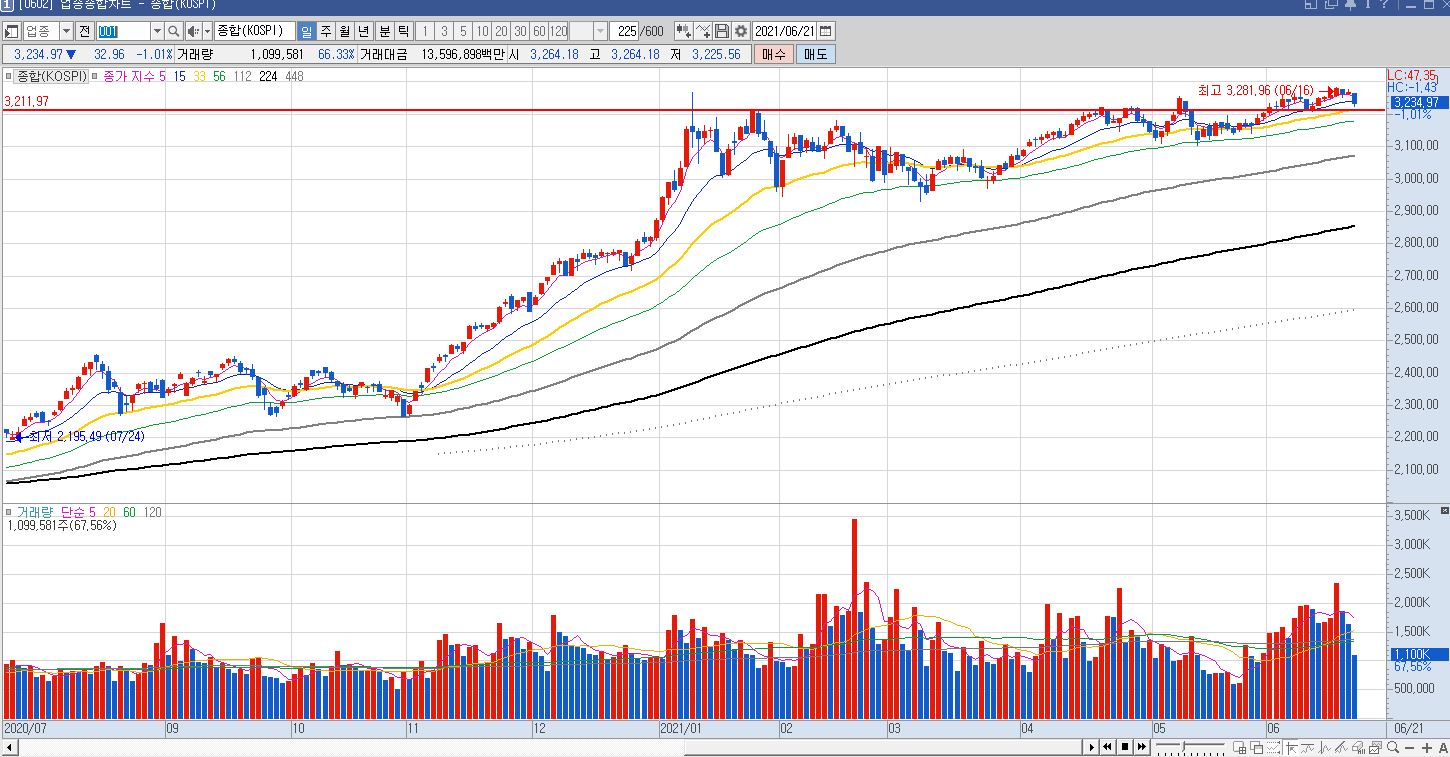
Task: Click the 2021/06/21 date input field
Action: (x=786, y=31)
